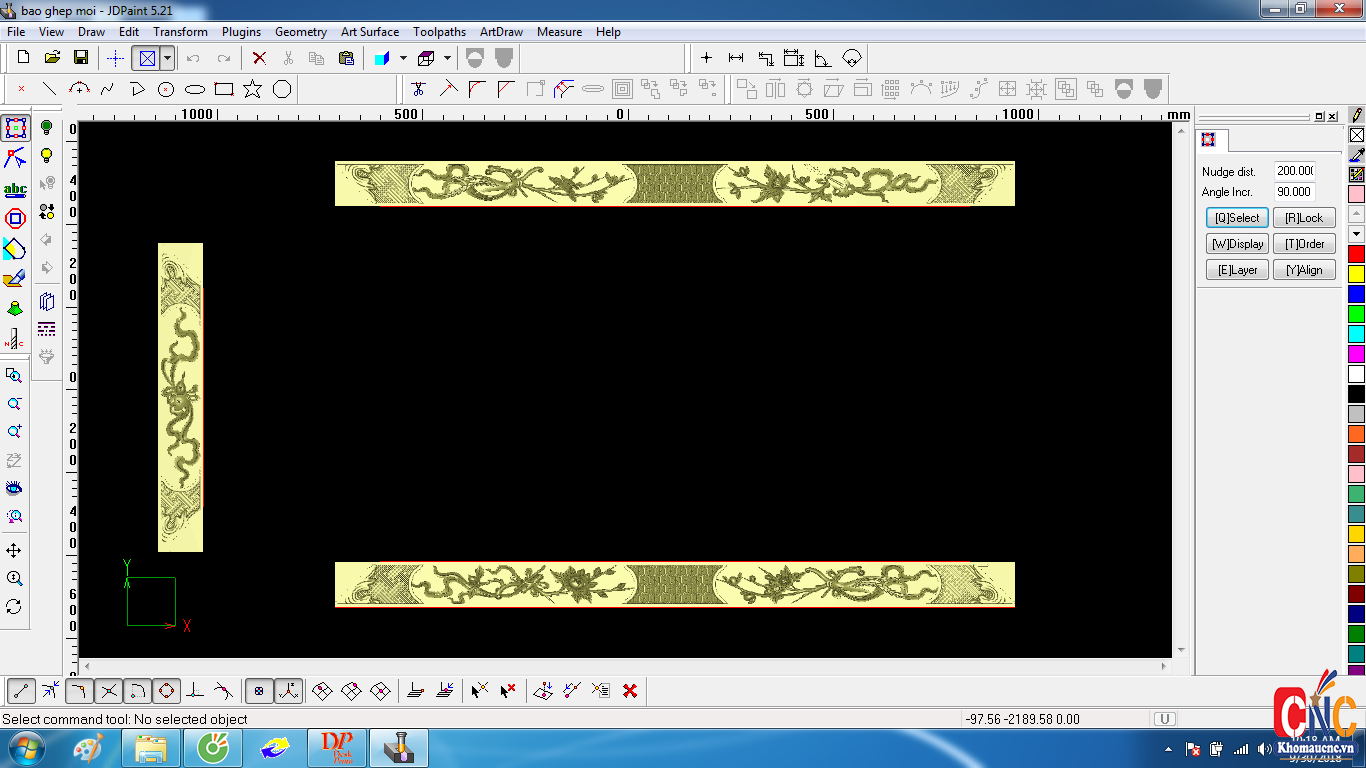
Task: Expand the wireframe box view dropdown
Action: pyautogui.click(x=447, y=58)
